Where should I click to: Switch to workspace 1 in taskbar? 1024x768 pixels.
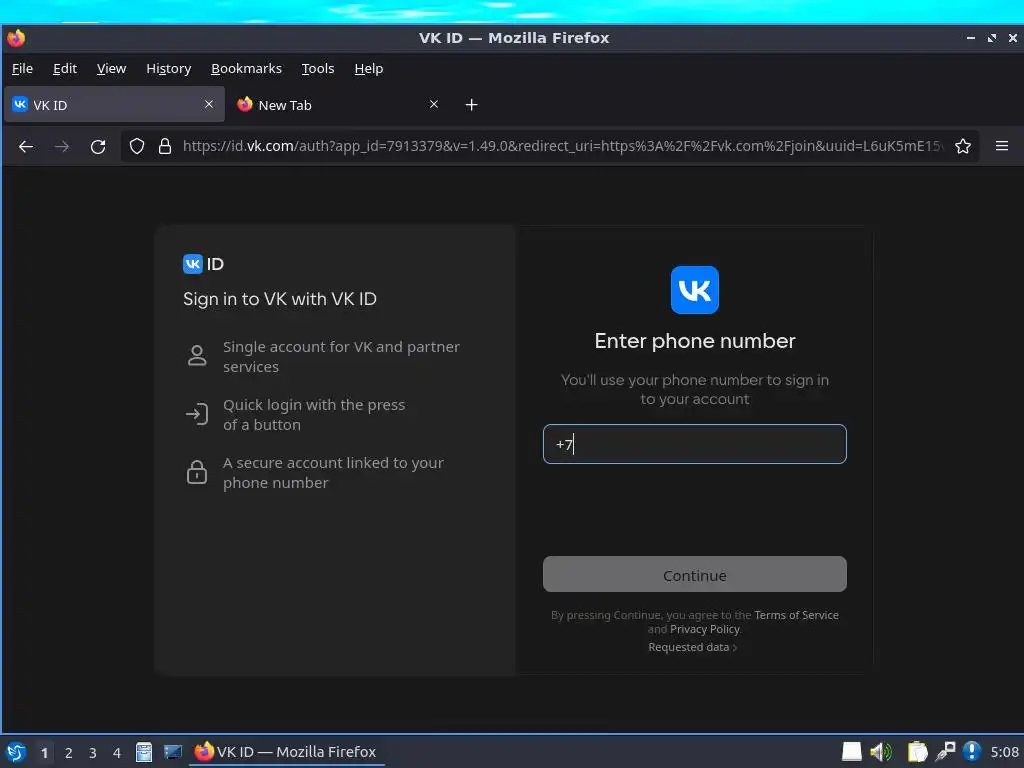(44, 753)
